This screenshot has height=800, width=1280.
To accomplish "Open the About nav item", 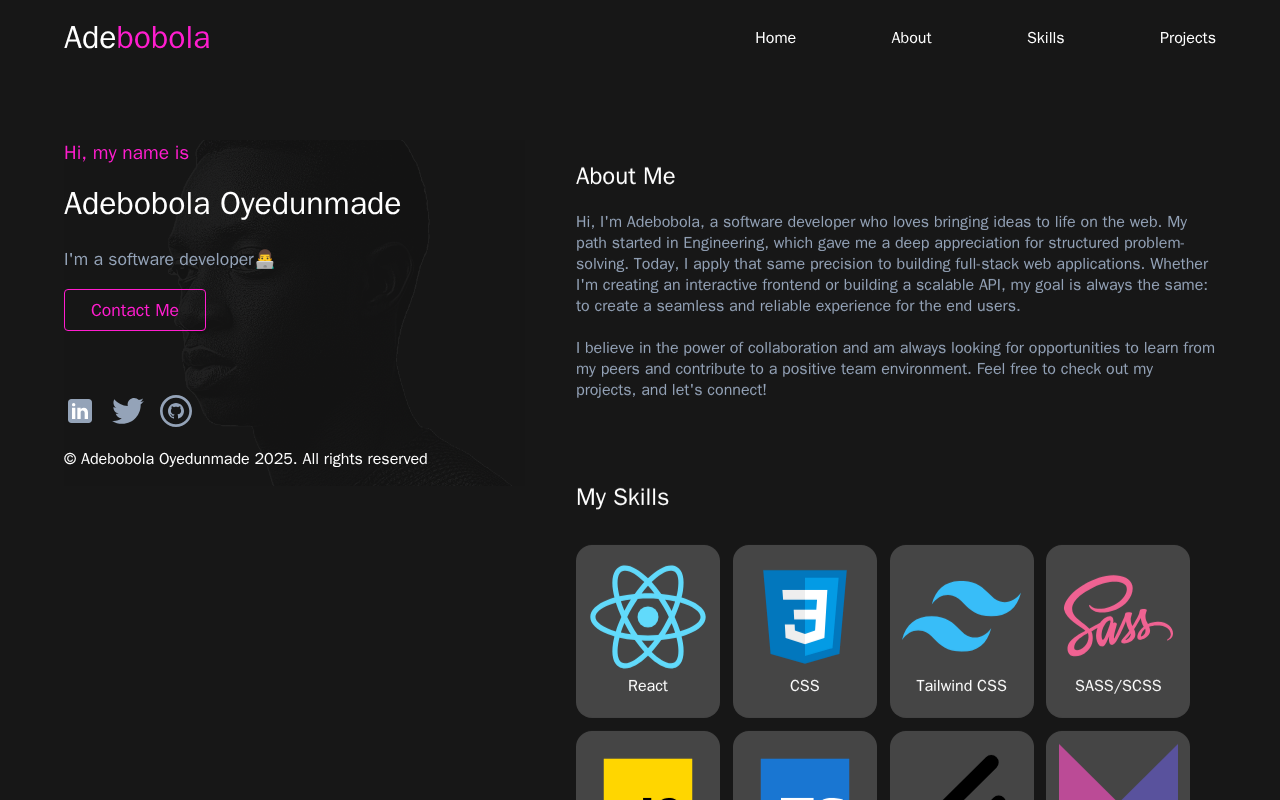I will click(x=911, y=38).
